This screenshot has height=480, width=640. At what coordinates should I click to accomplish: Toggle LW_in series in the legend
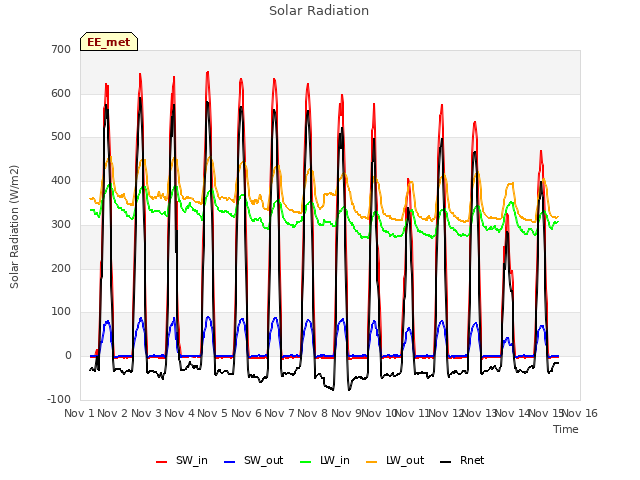(x=325, y=460)
